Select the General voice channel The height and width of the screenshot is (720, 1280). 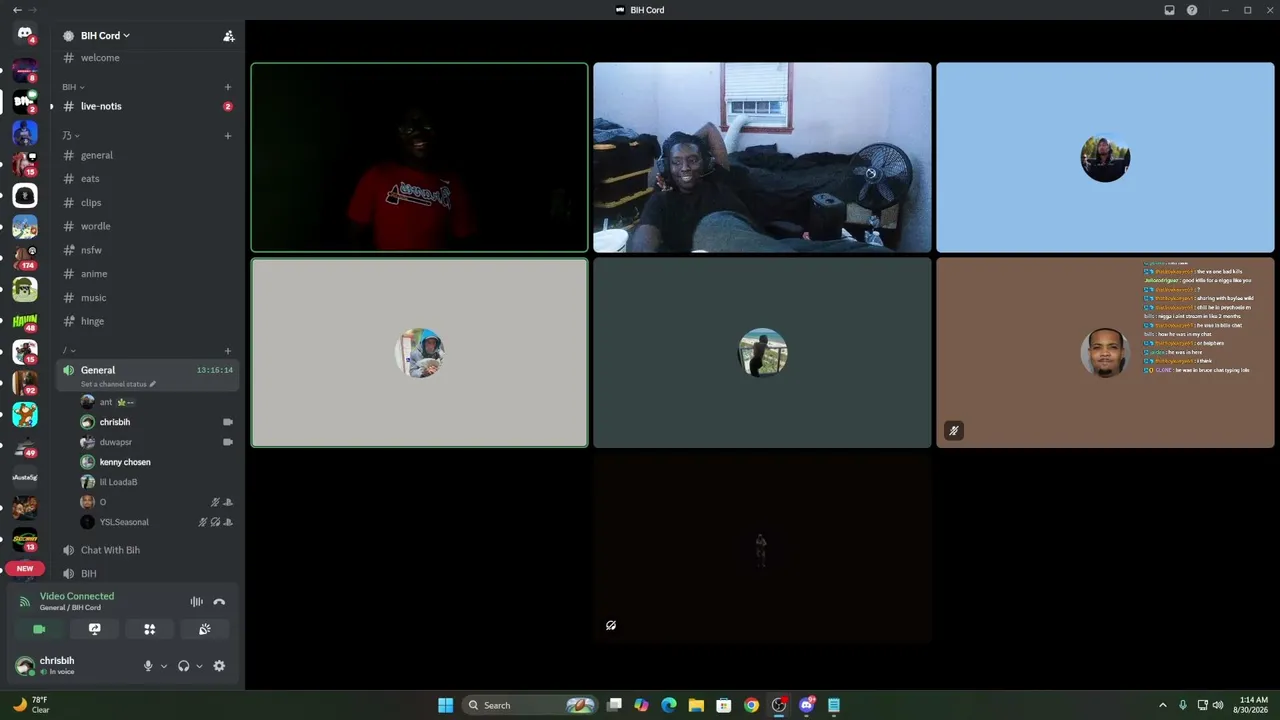tap(147, 375)
